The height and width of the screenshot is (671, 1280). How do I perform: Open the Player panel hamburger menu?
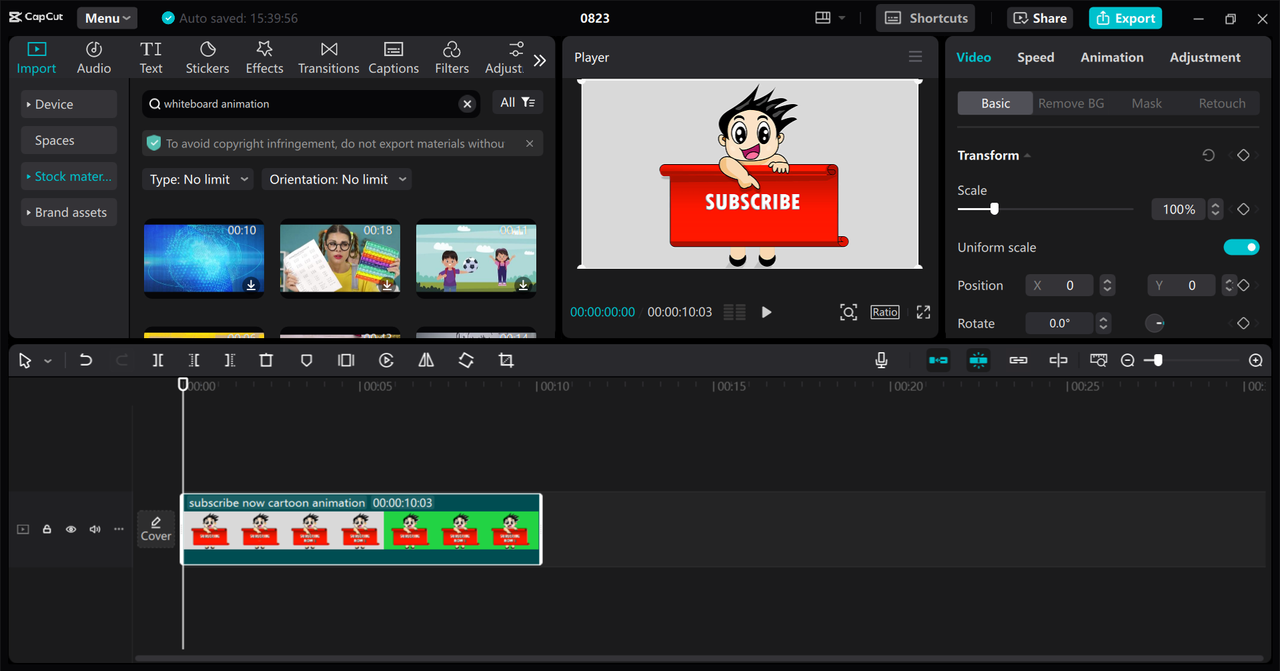pos(915,57)
